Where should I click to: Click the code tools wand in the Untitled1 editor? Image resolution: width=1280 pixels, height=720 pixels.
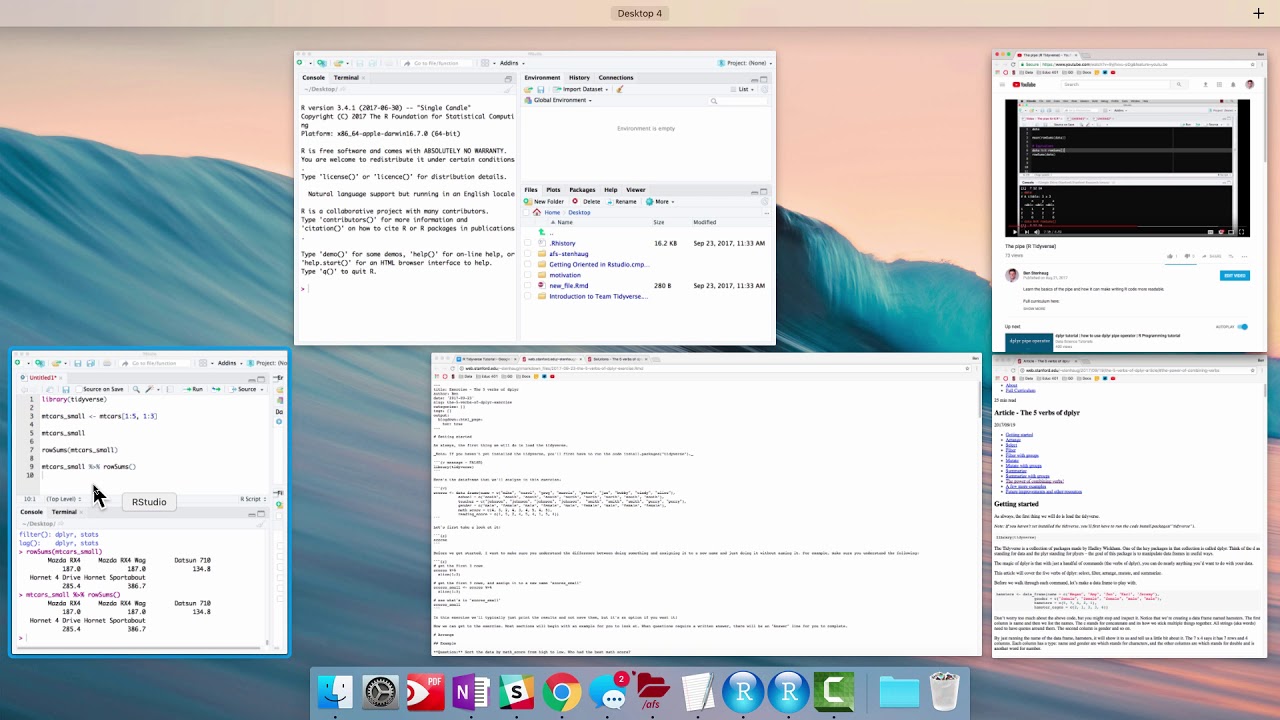[149, 389]
